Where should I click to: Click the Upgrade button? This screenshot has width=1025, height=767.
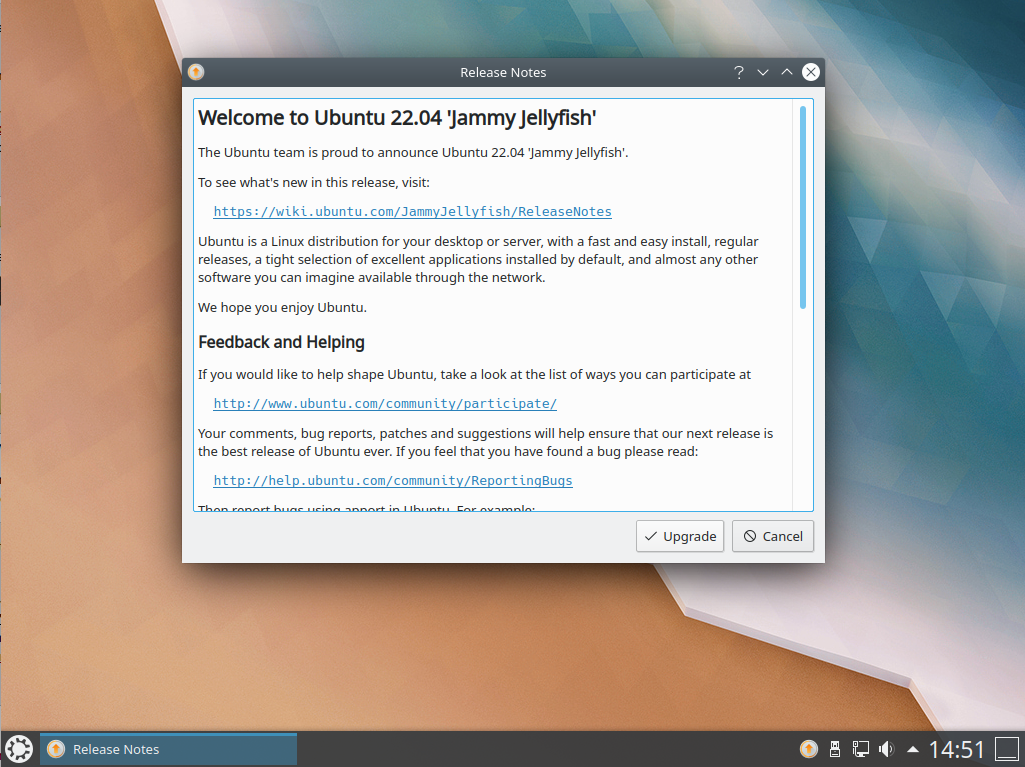pos(680,536)
